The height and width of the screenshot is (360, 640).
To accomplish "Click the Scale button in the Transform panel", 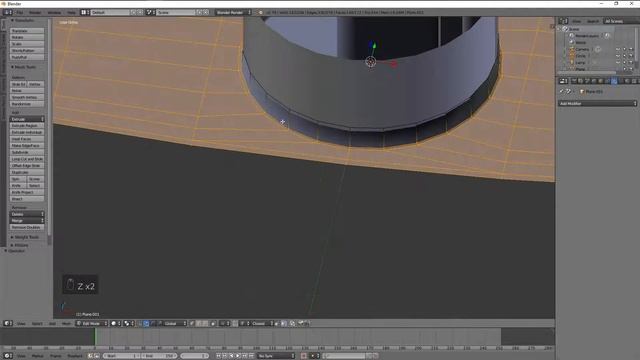I will pyautogui.click(x=27, y=44).
